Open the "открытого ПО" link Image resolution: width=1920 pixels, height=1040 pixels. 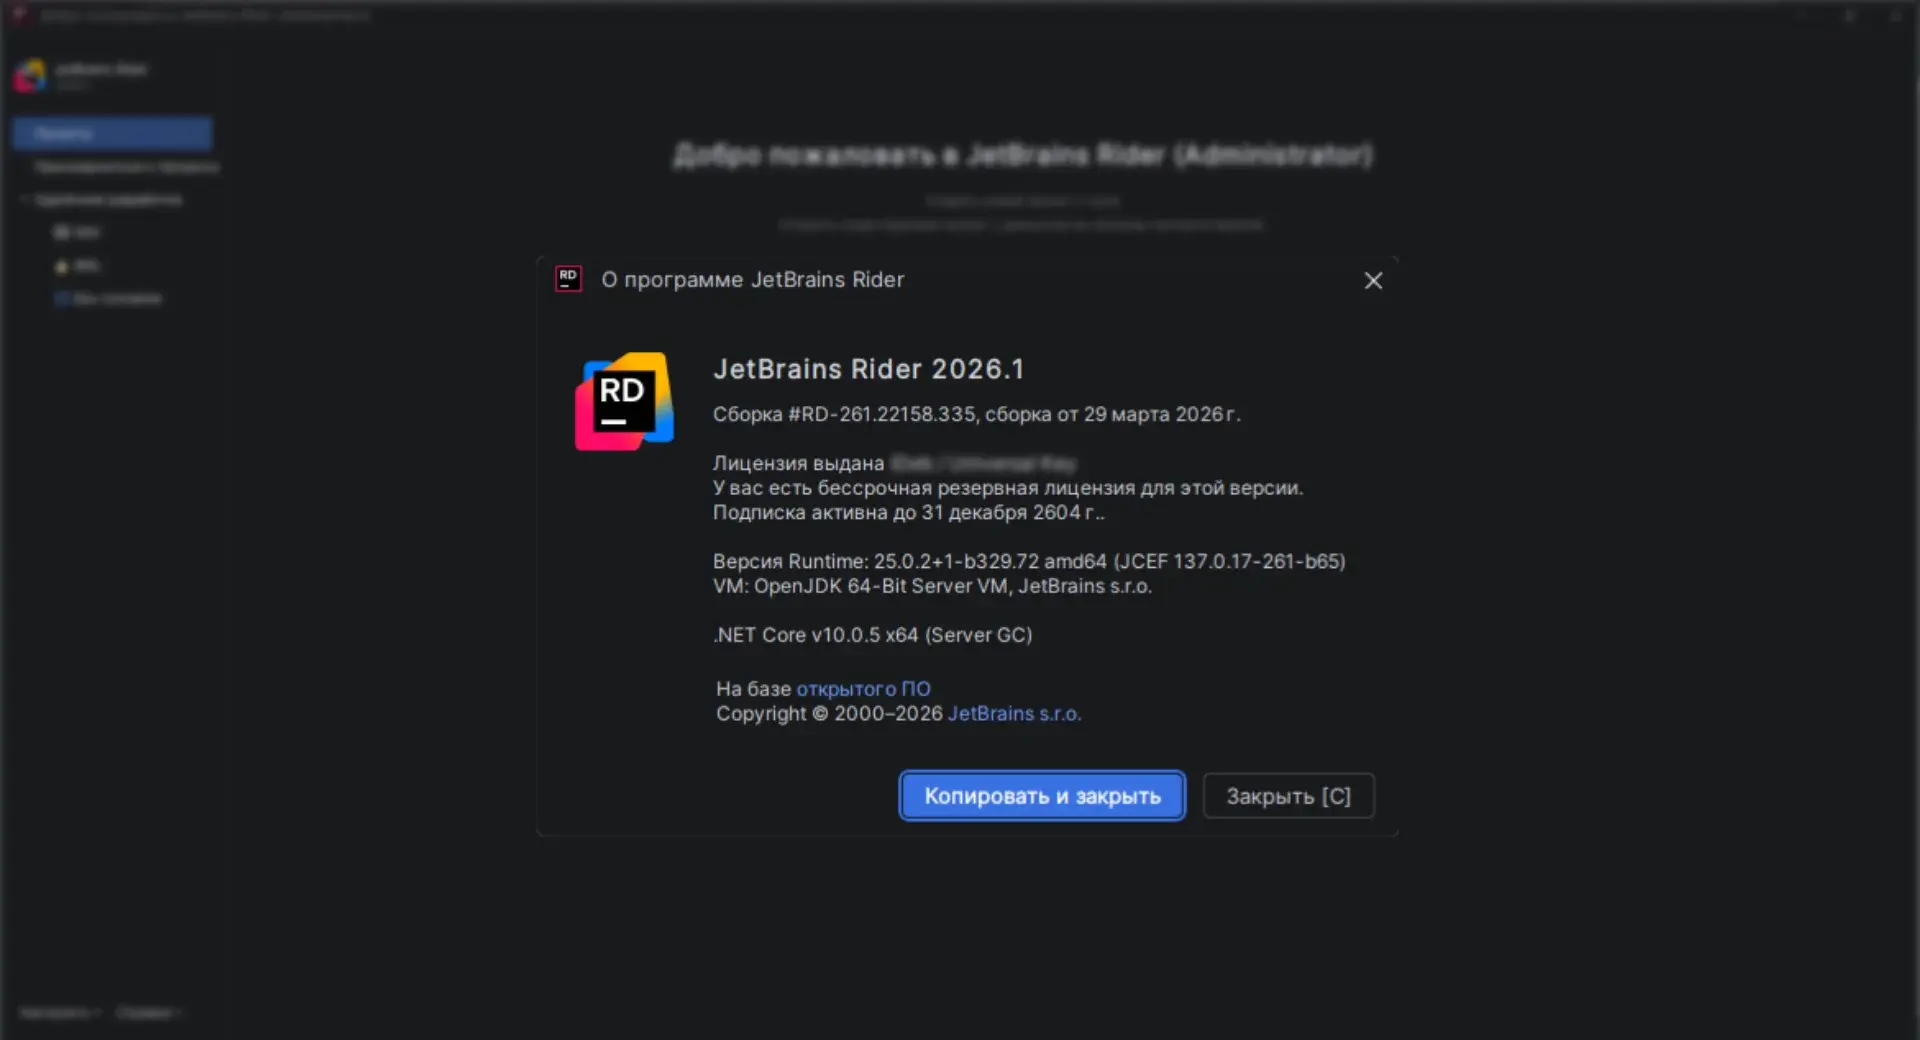(863, 689)
